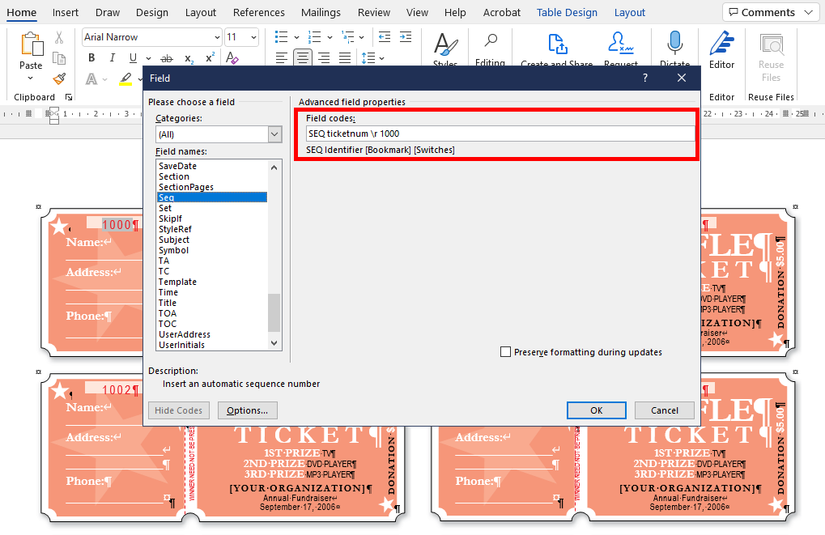Open line spacing options

[373, 58]
